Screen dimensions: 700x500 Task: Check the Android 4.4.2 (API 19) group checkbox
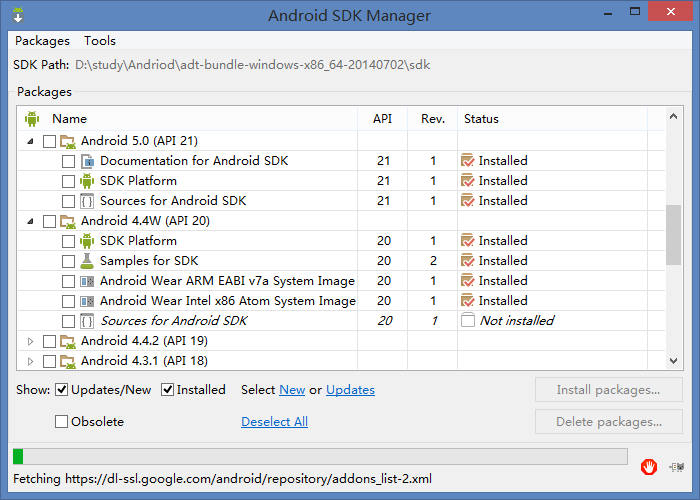[x=49, y=342]
